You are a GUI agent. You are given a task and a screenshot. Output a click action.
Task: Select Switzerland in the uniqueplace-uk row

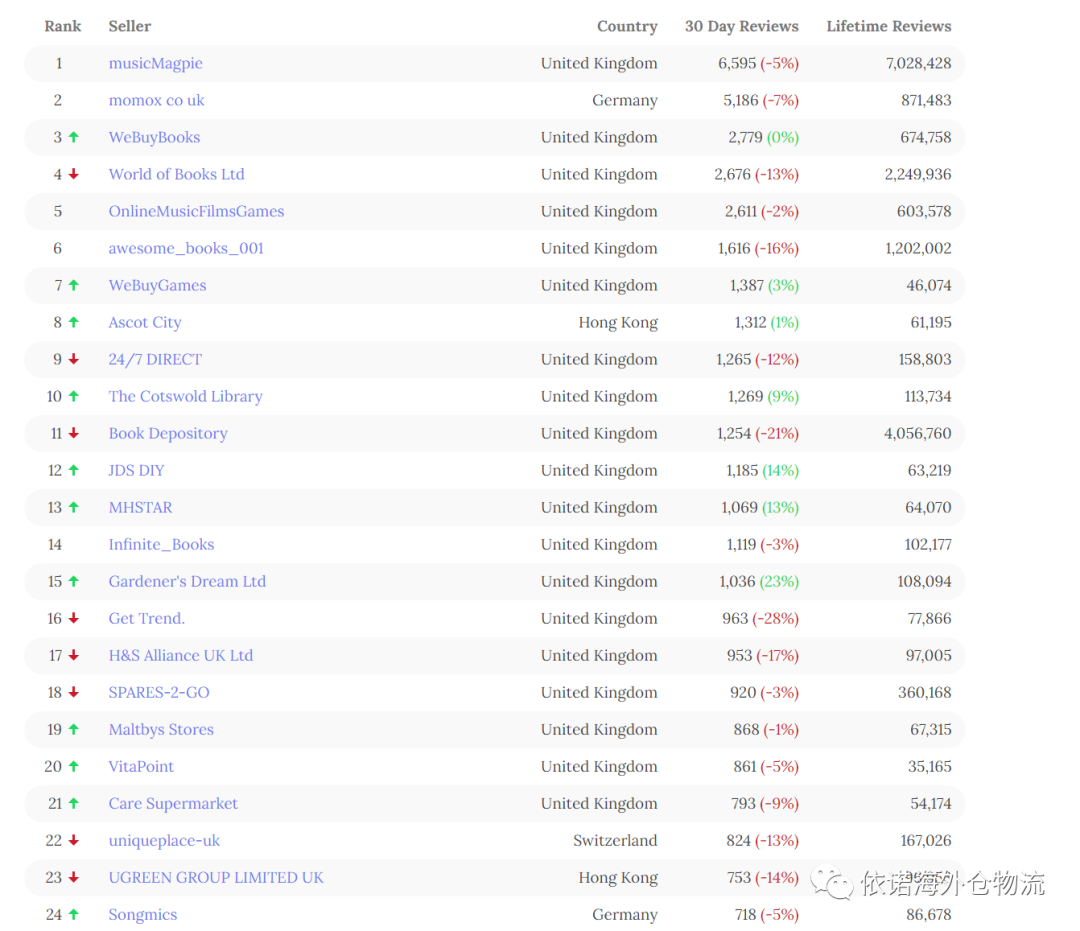615,841
